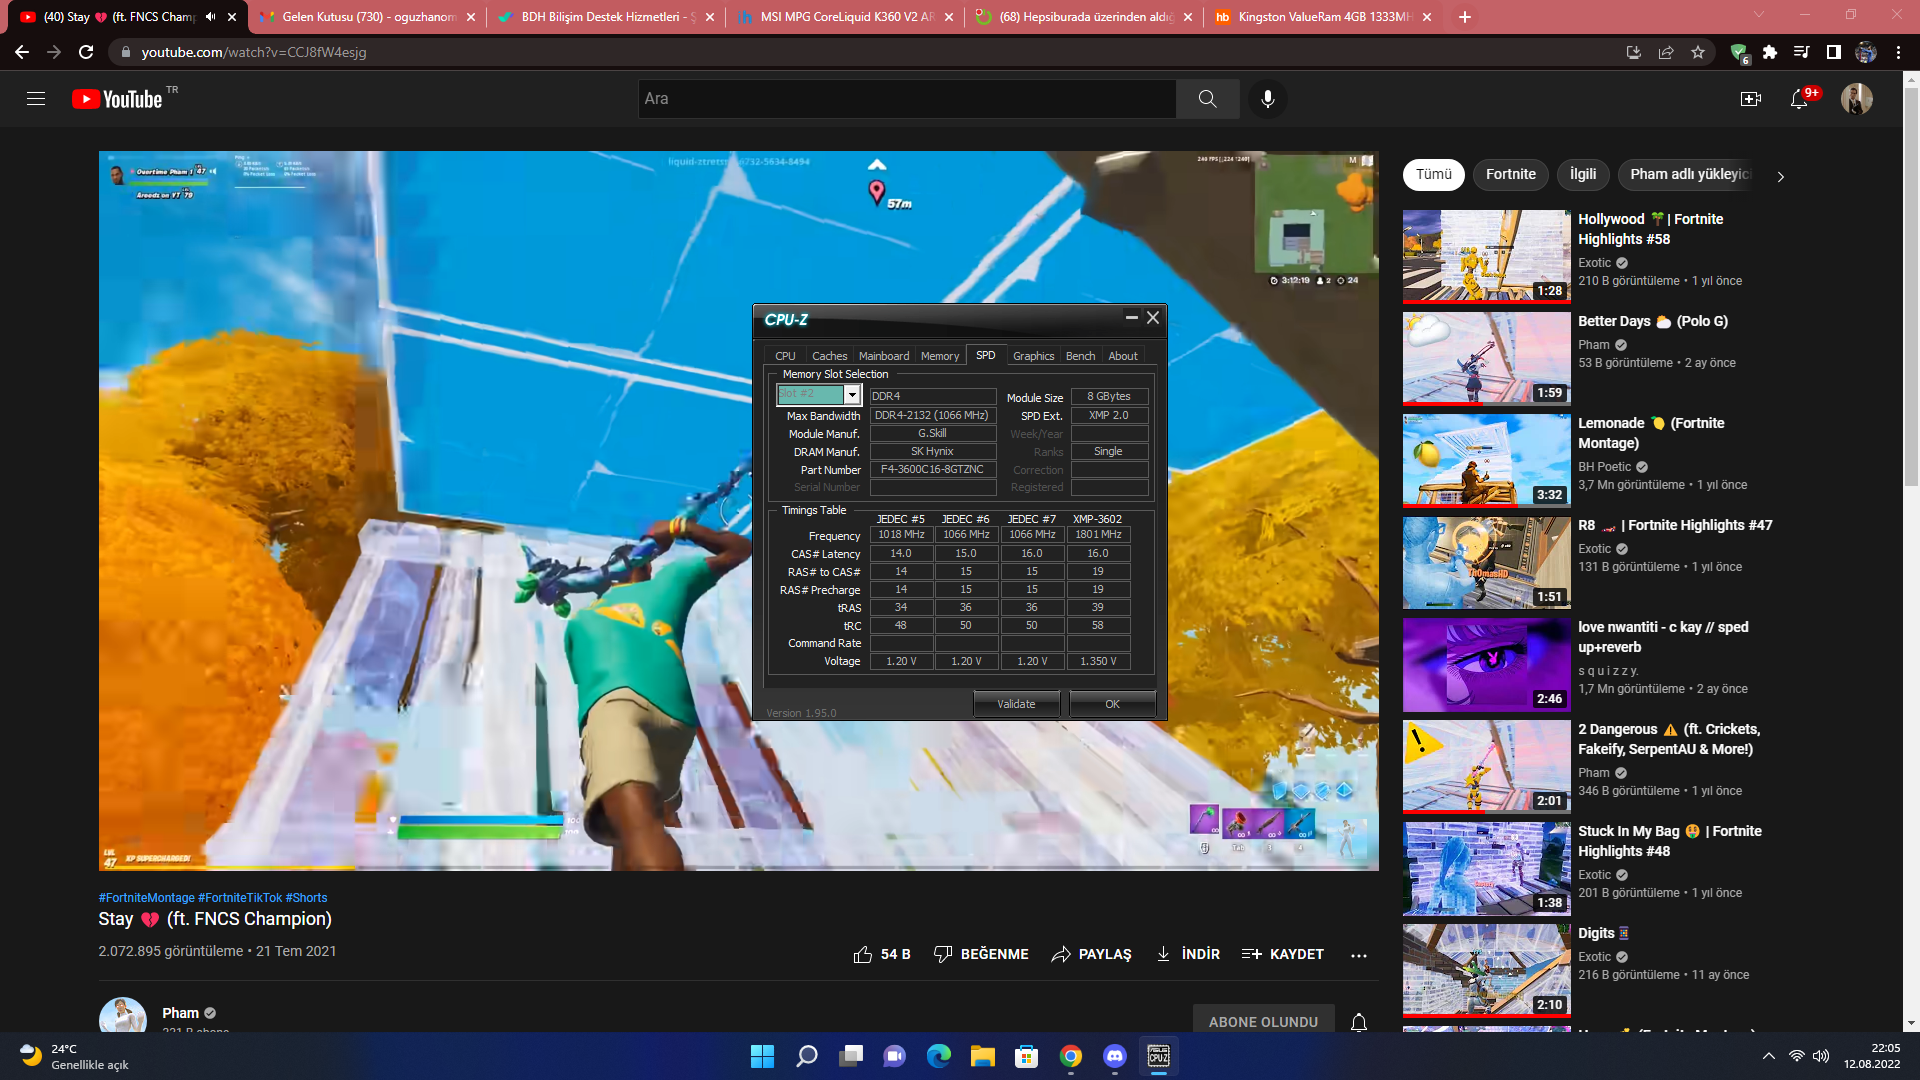Bookmark this page with the star icon
Viewport: 1920px width, 1080px height.
pos(1698,52)
